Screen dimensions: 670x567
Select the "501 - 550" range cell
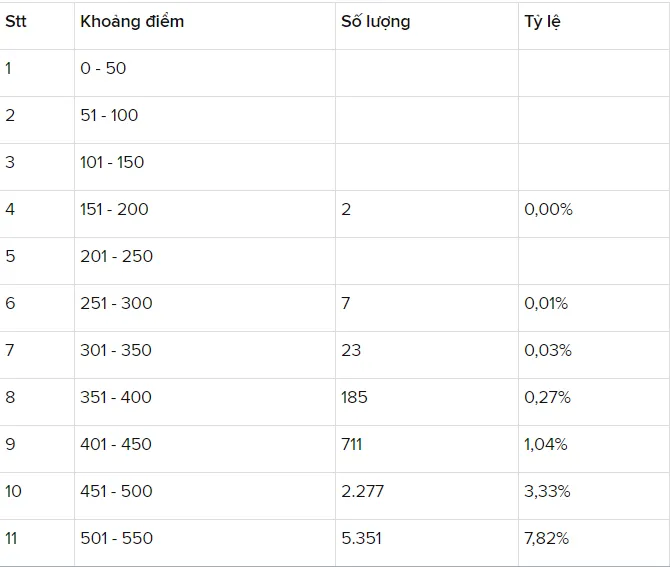[x=116, y=538]
